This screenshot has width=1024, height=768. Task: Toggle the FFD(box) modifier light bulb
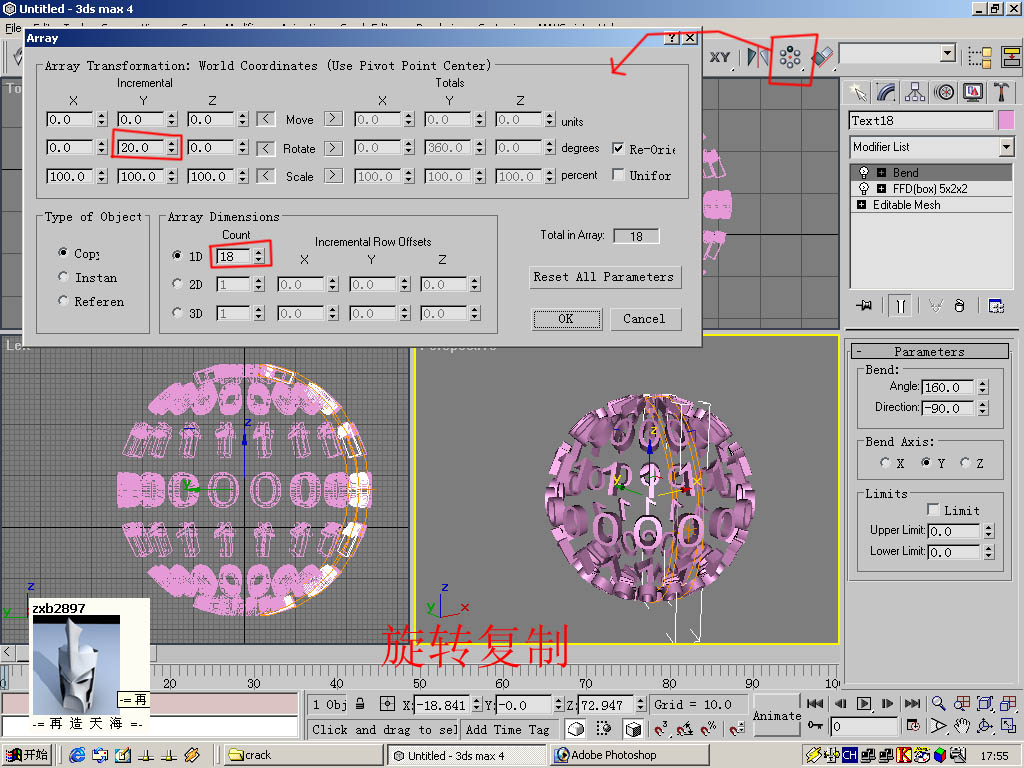(x=864, y=189)
